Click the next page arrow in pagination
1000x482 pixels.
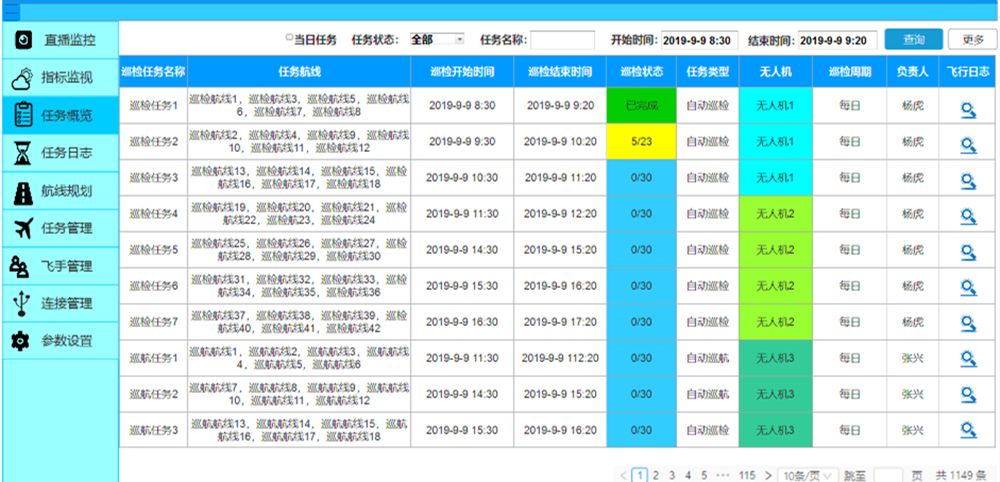(x=768, y=475)
